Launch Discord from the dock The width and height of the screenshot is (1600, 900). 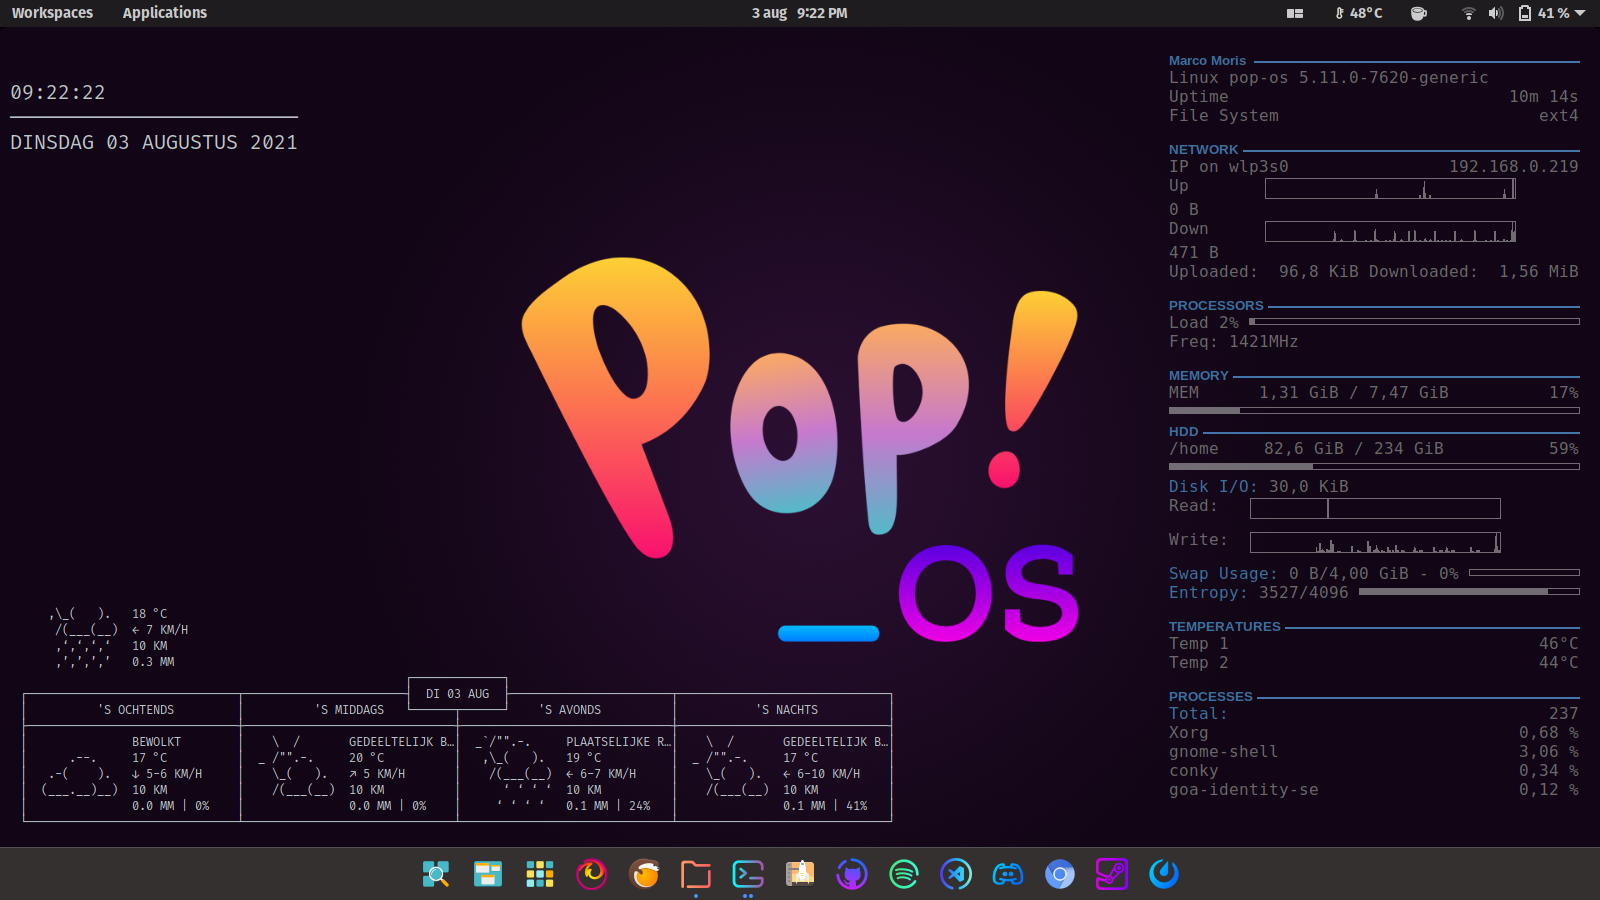(x=1008, y=874)
